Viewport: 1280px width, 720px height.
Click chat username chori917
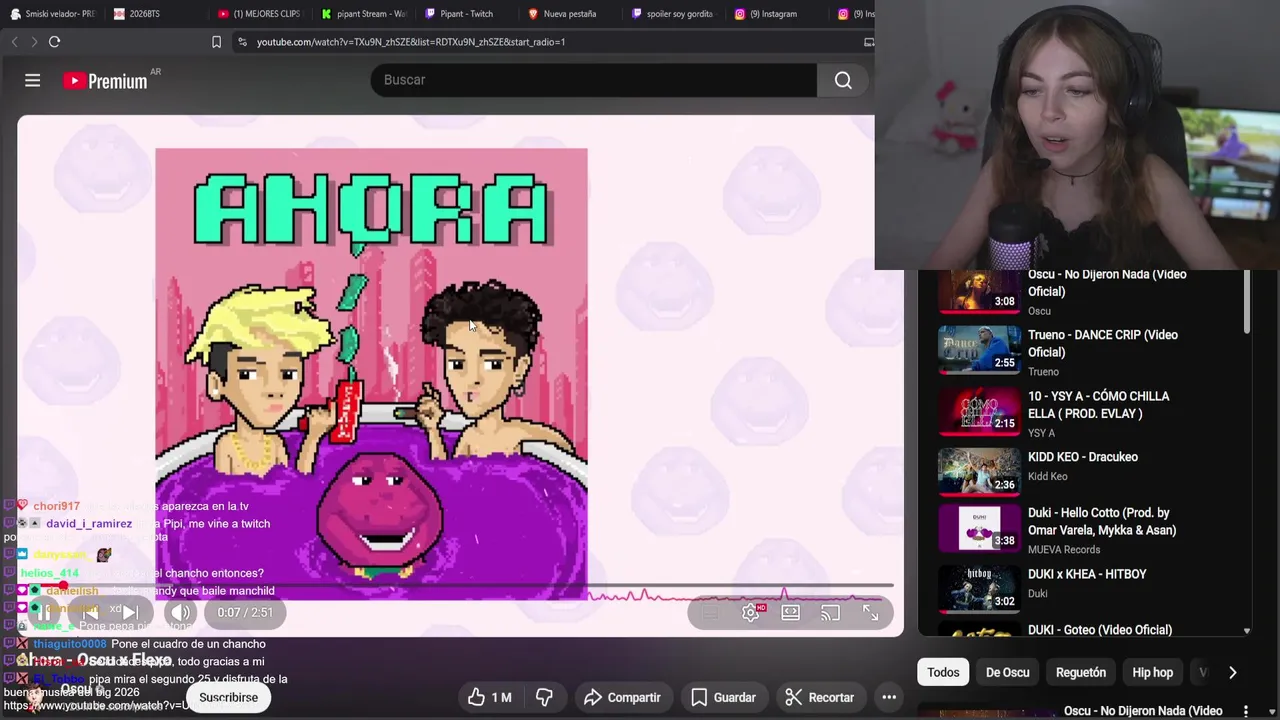pos(56,506)
